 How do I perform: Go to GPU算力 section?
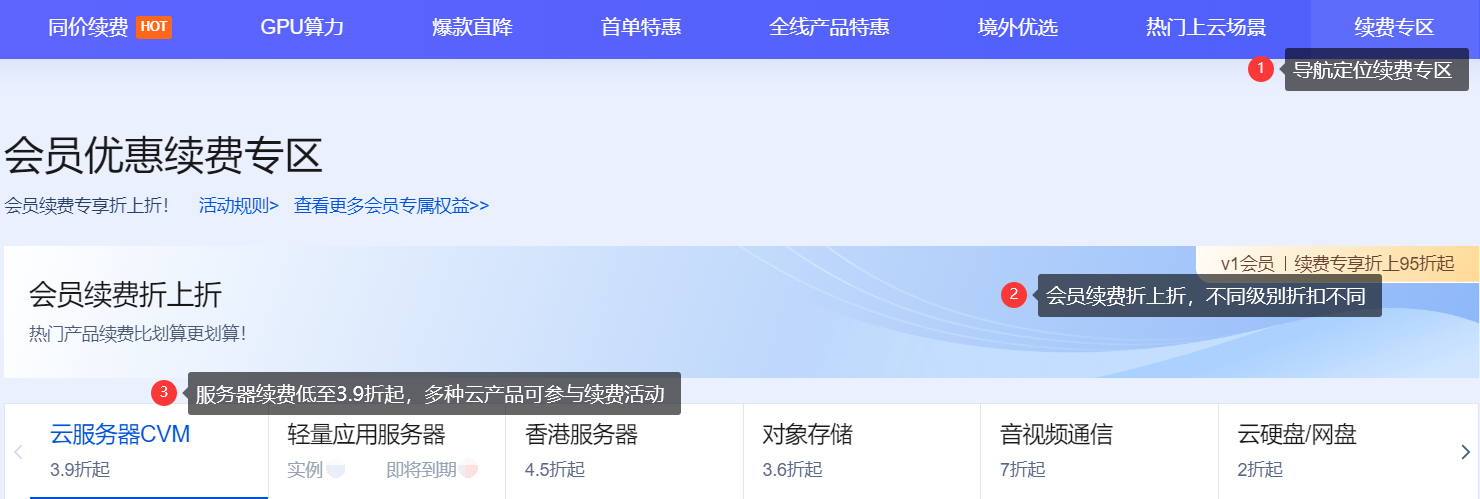coord(302,27)
